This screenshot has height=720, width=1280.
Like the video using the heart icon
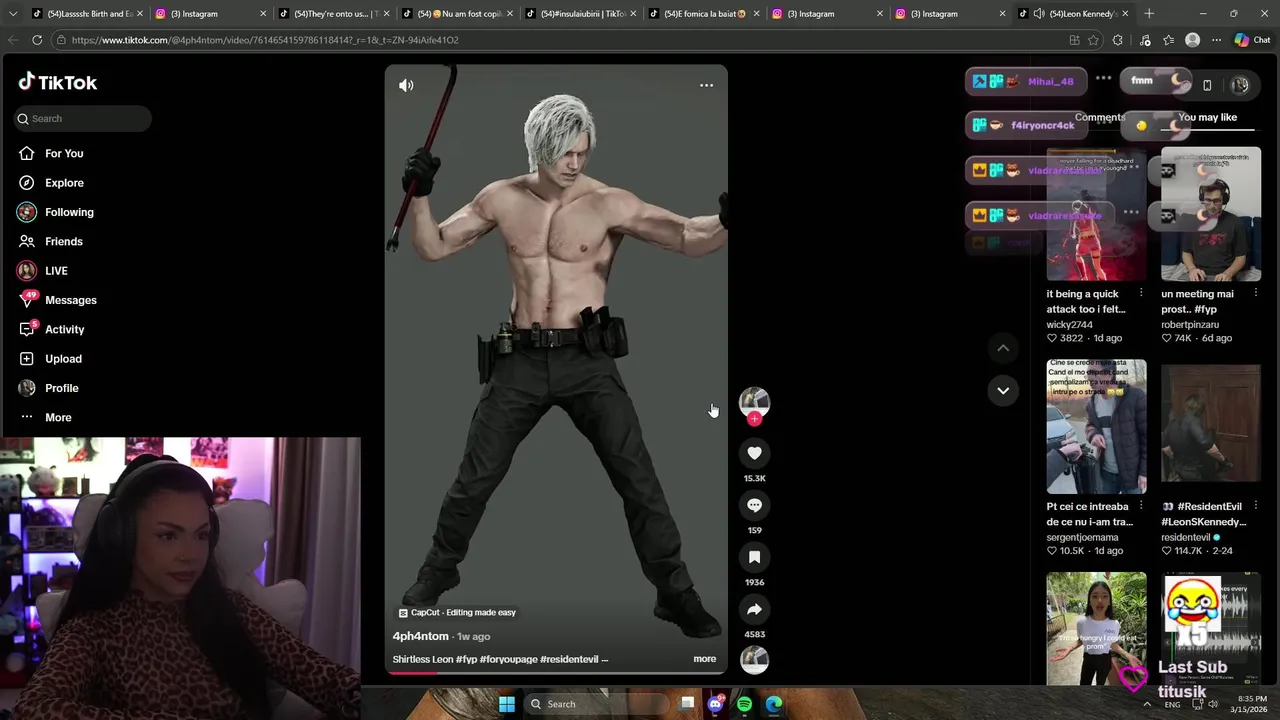754,453
